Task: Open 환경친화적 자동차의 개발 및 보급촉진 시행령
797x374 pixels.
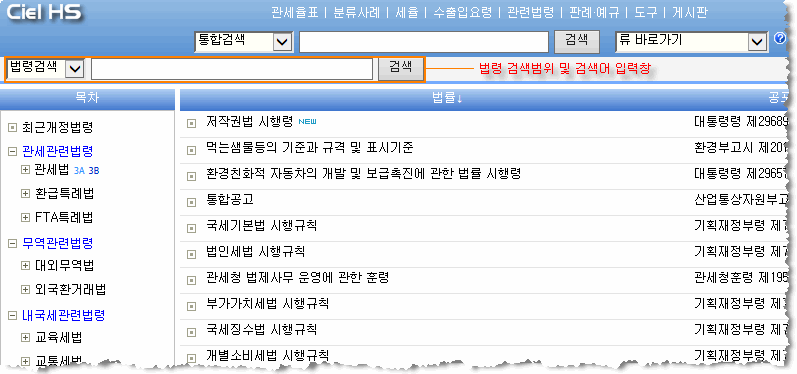Action: coord(363,174)
